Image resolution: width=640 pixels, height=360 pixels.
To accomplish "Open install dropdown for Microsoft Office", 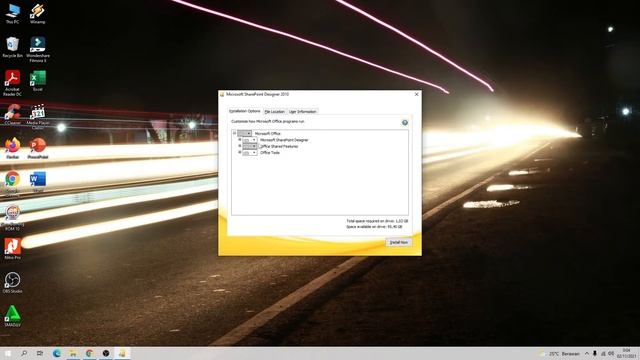I will [x=244, y=133].
